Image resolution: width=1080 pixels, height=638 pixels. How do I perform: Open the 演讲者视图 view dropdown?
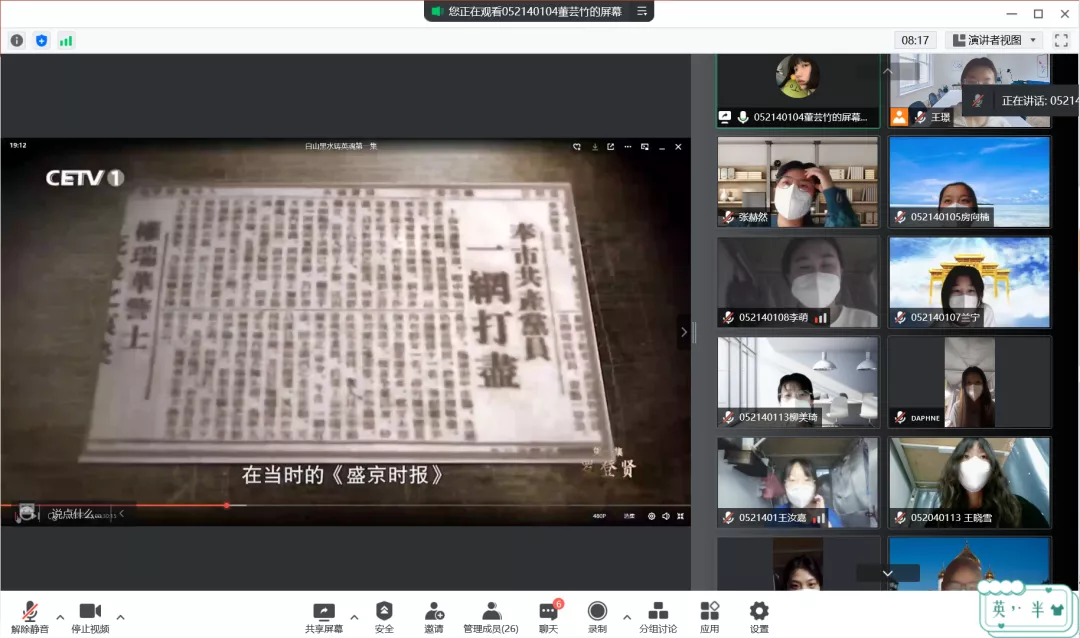[x=994, y=40]
